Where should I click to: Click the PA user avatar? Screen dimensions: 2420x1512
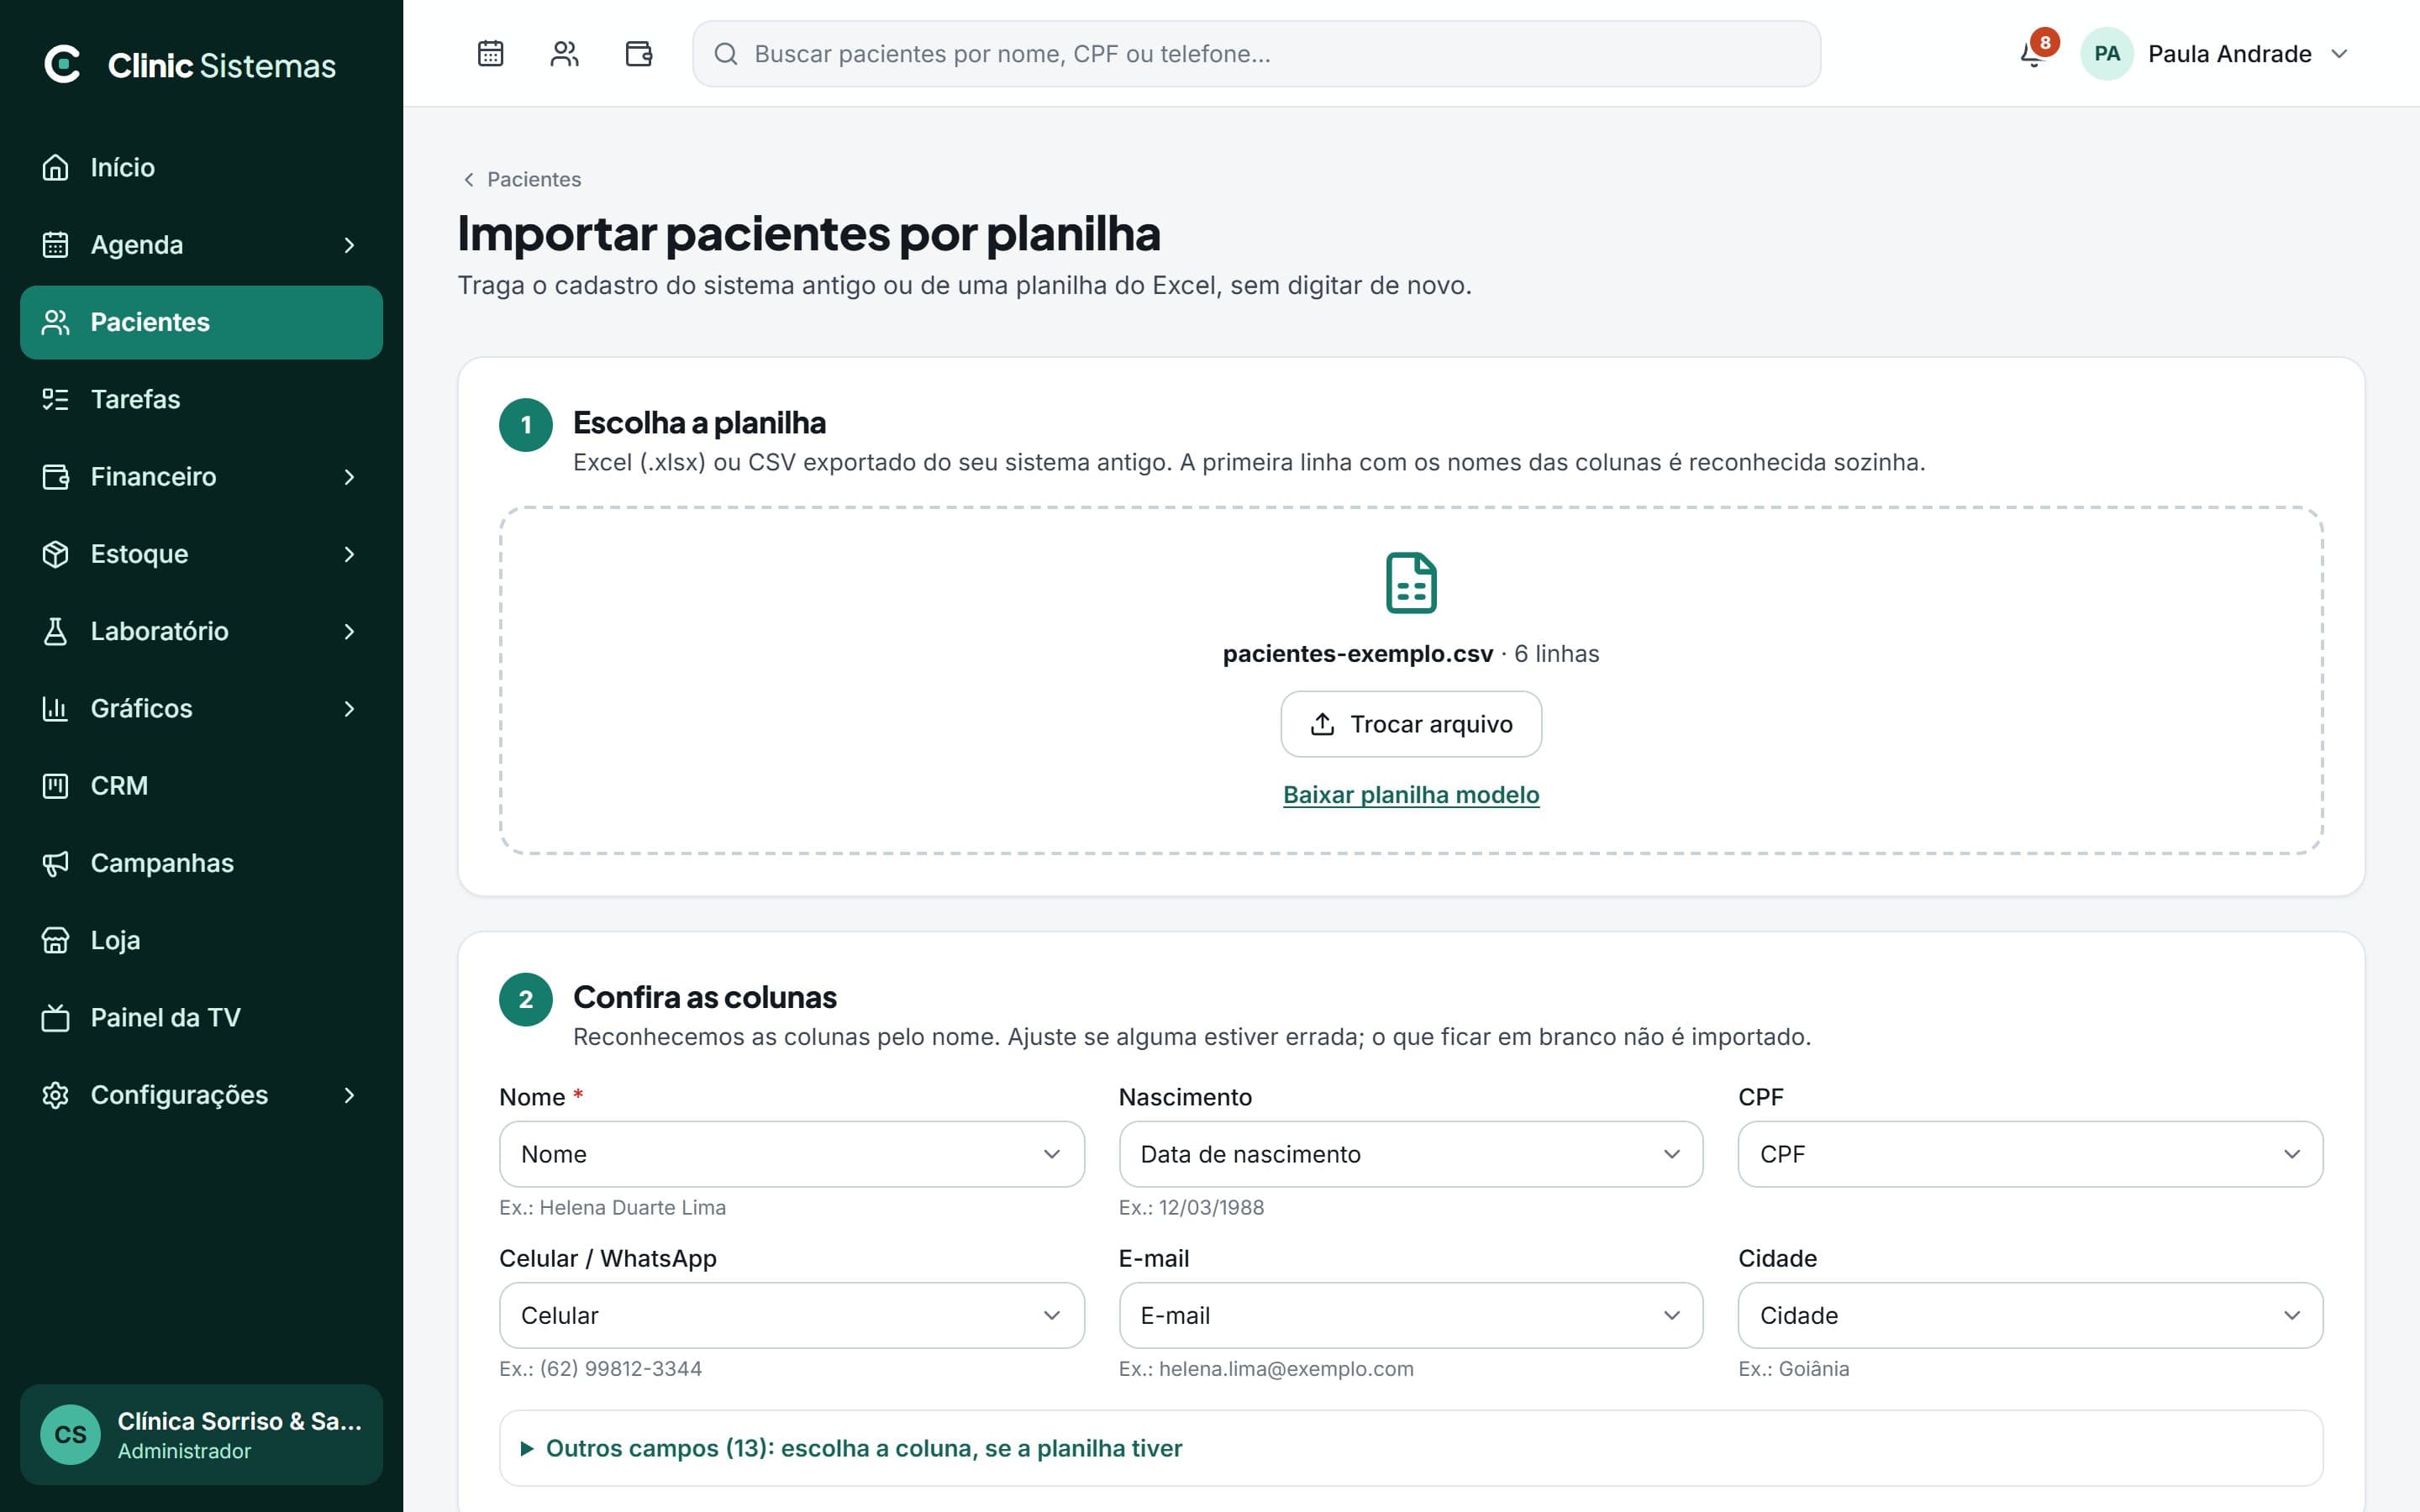2107,54
